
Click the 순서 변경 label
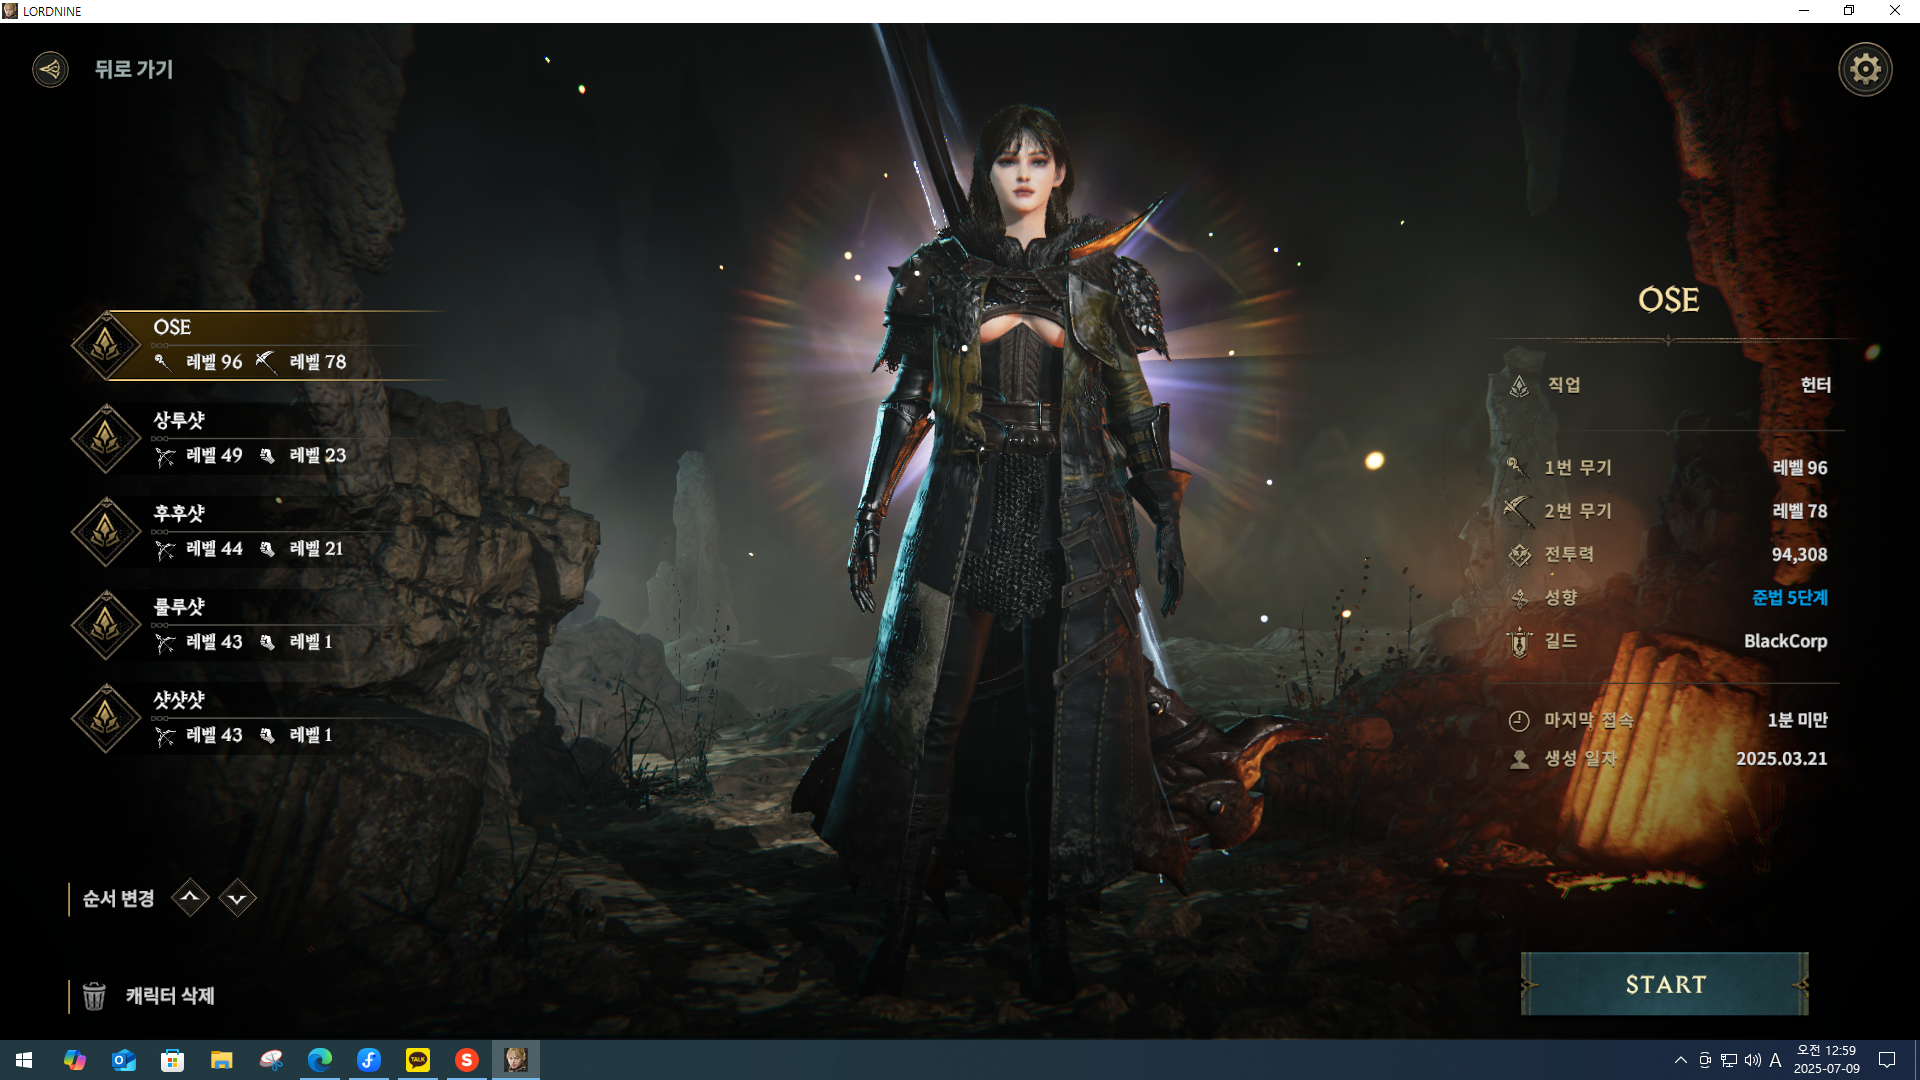point(118,898)
